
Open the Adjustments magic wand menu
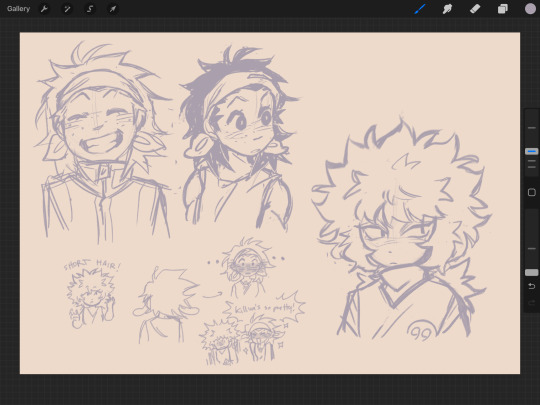[67, 9]
